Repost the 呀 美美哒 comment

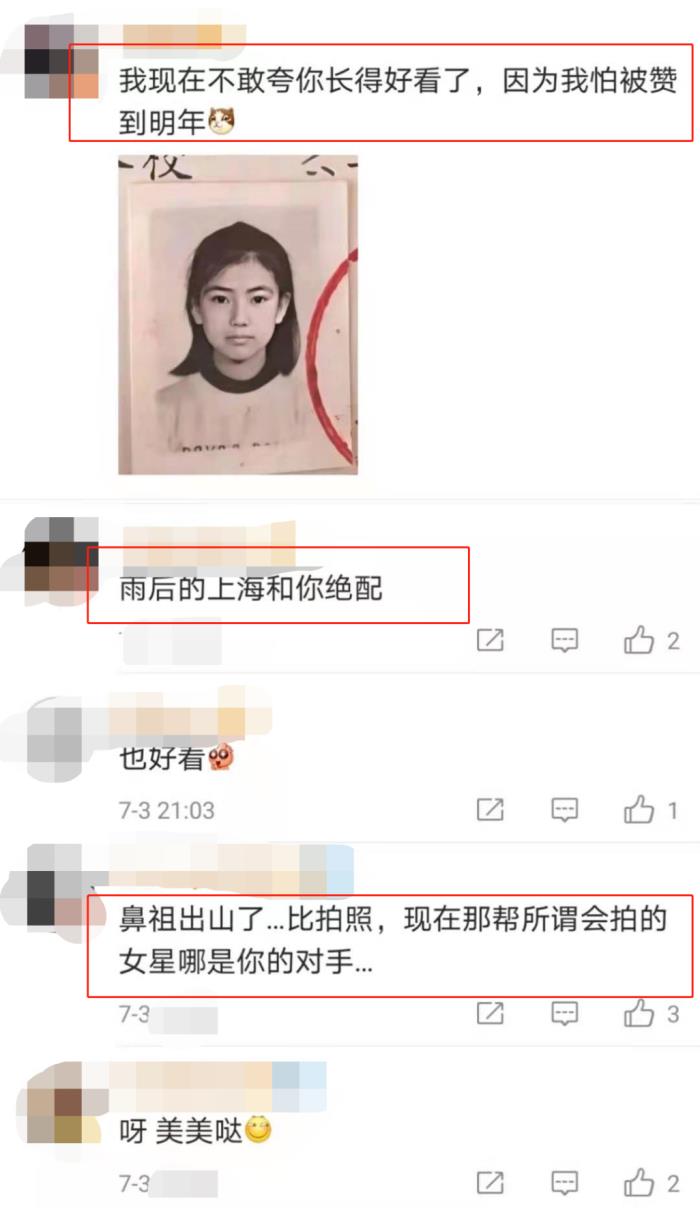point(489,1184)
